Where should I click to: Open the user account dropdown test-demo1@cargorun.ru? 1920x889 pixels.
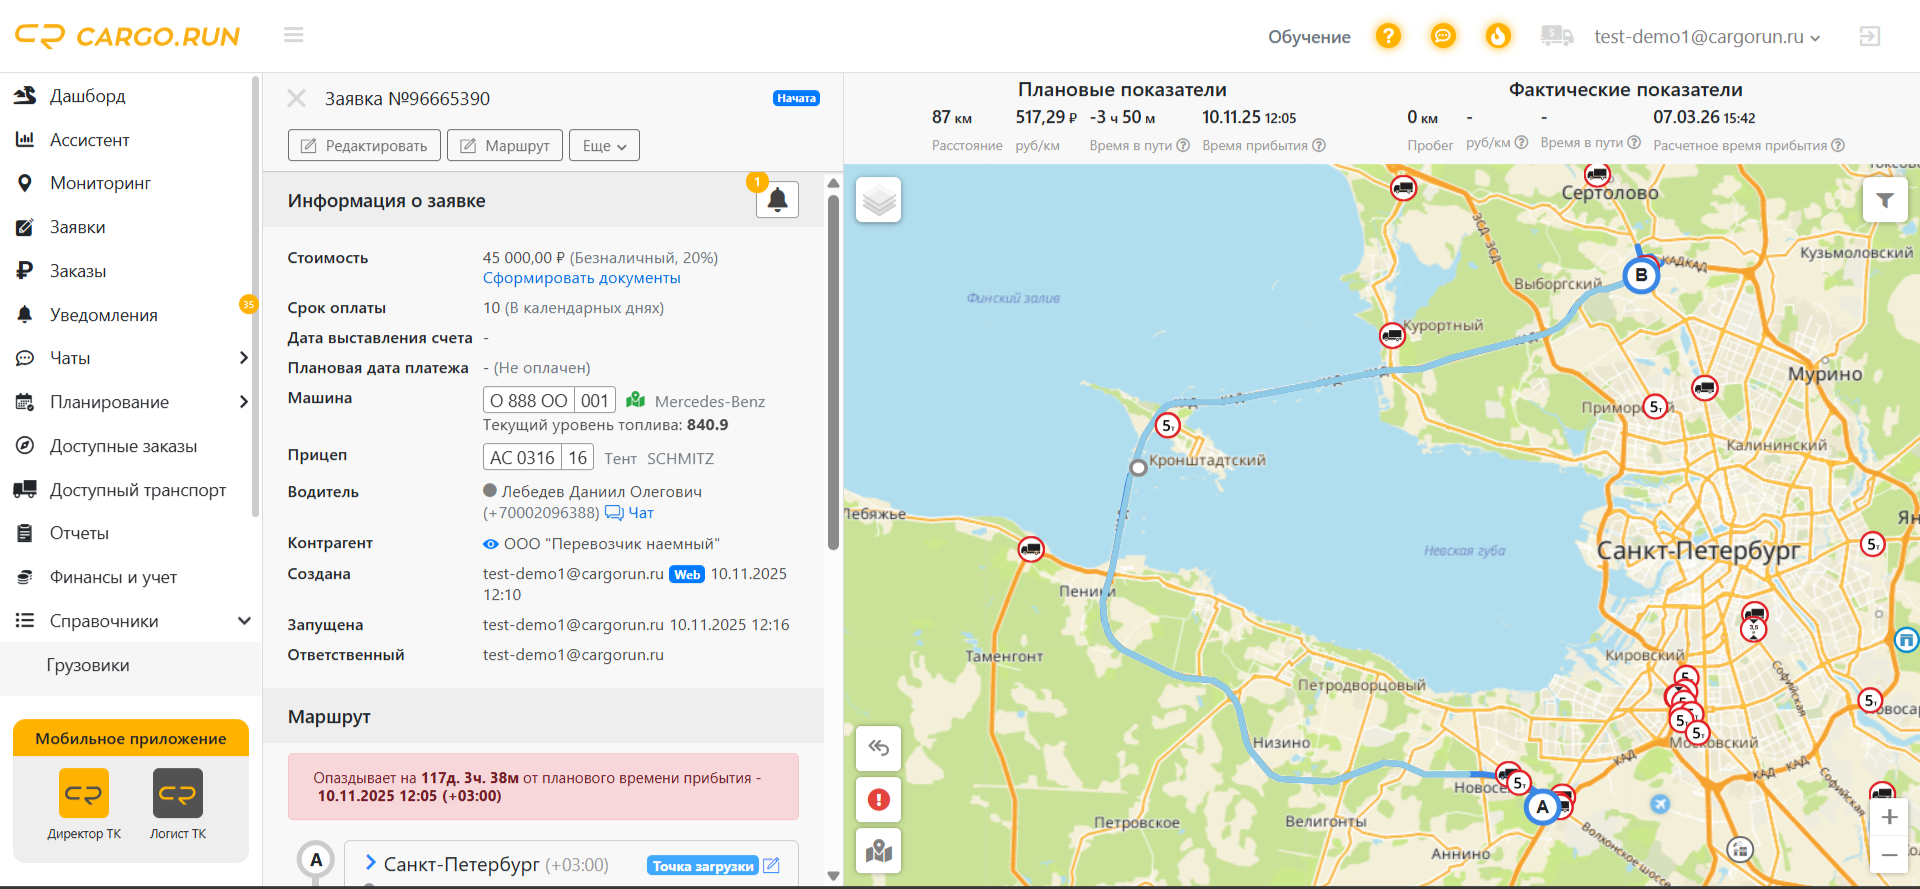1707,37
